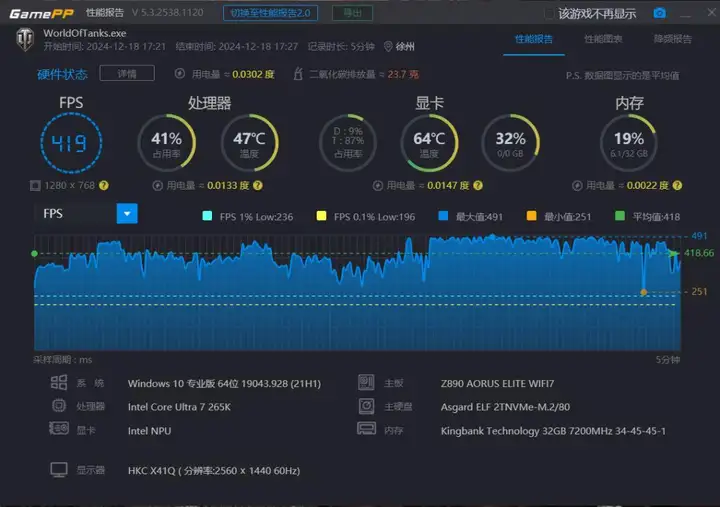Click the Windows 10 专业版 64位 text
720x507 pixels.
tap(224, 383)
